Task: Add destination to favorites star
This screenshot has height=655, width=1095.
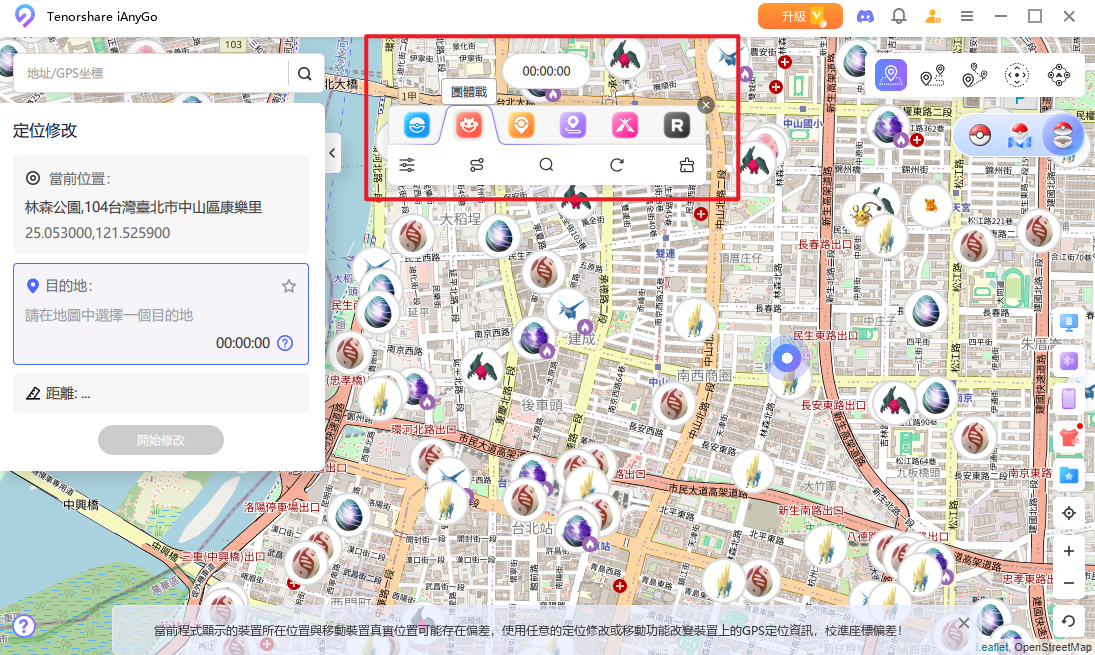Action: point(288,286)
